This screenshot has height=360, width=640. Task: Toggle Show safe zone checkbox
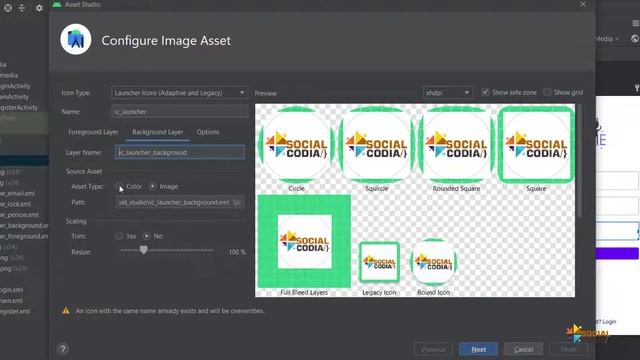coord(485,92)
